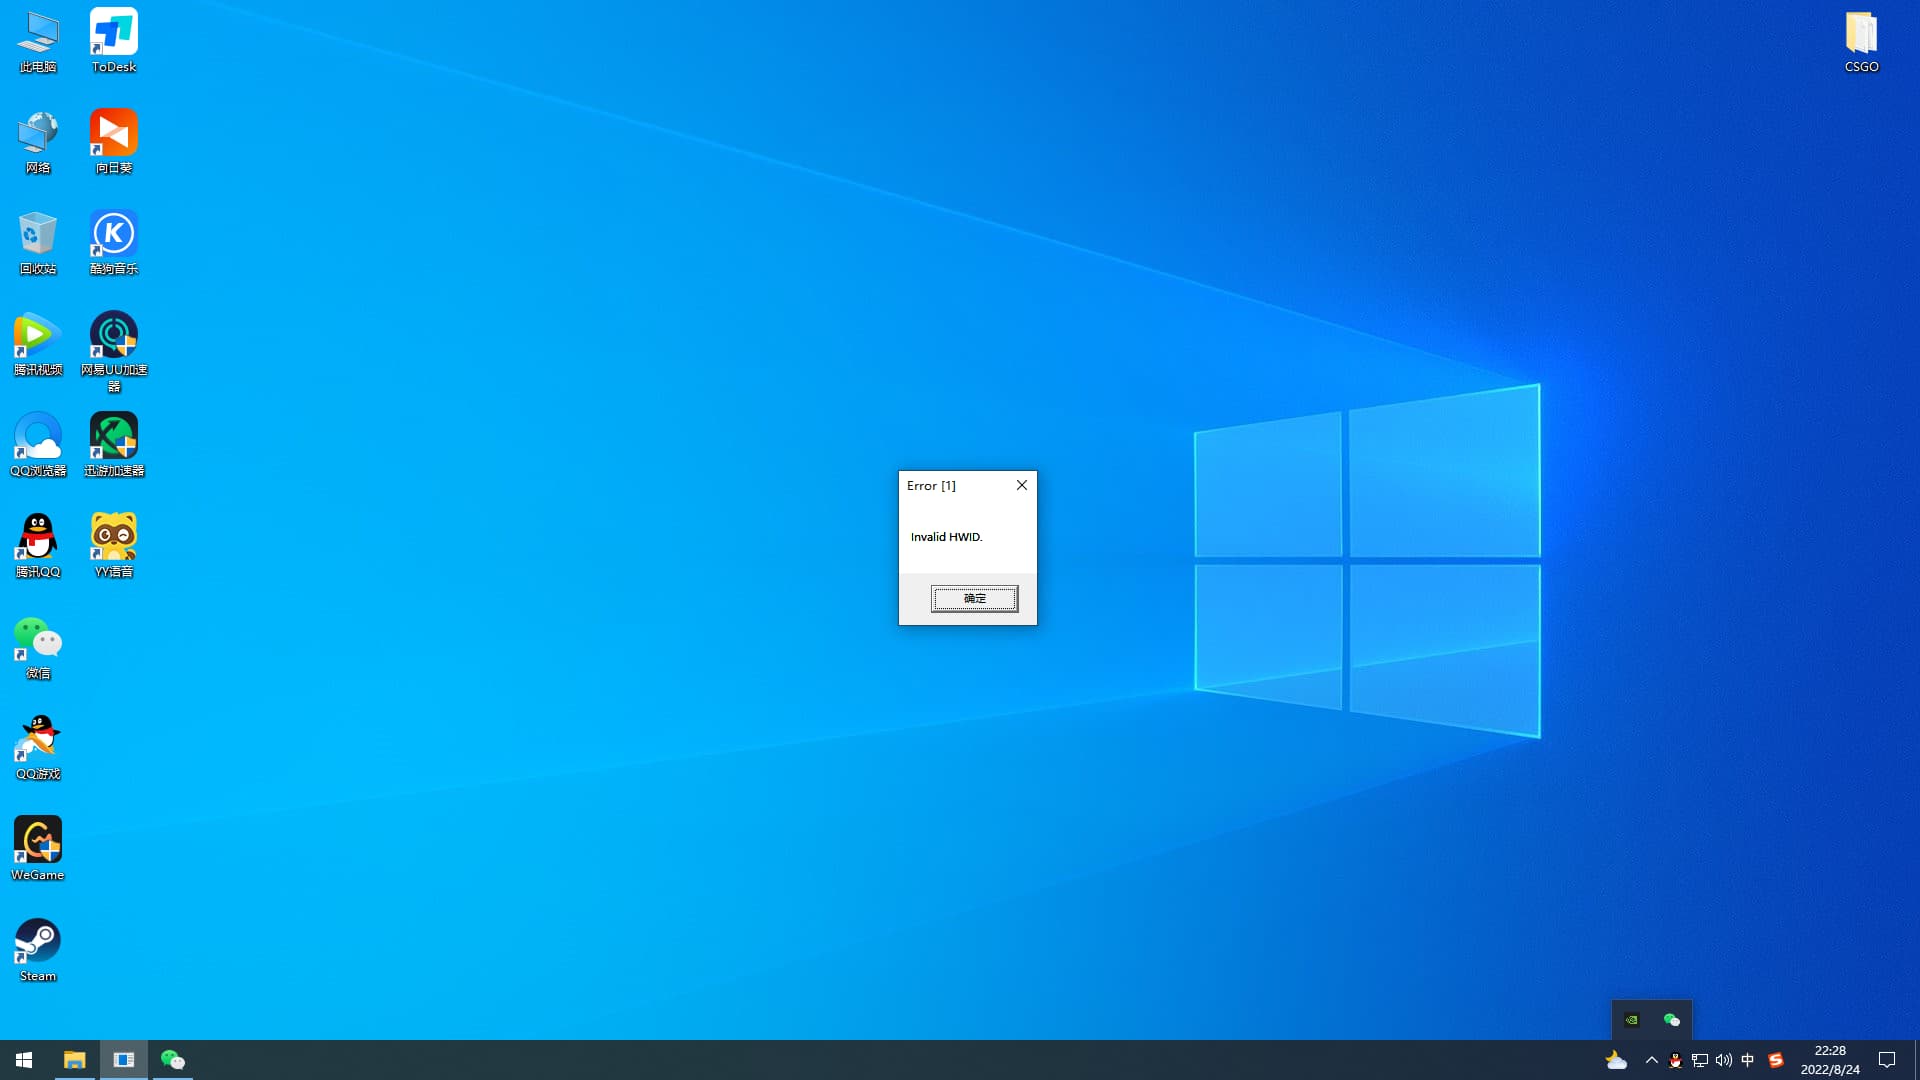Viewport: 1920px width, 1080px height.
Task: Open the CSGO folder on desktop
Action: pos(1861,40)
